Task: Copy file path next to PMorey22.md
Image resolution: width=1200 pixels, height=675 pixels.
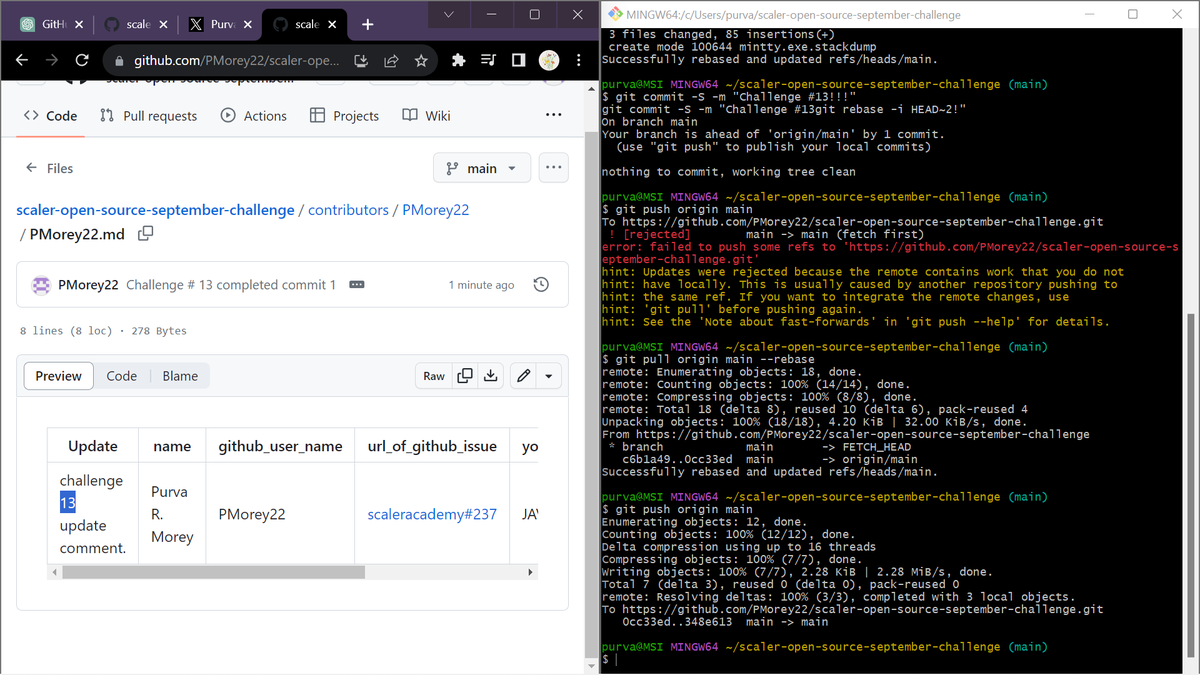Action: pos(146,234)
